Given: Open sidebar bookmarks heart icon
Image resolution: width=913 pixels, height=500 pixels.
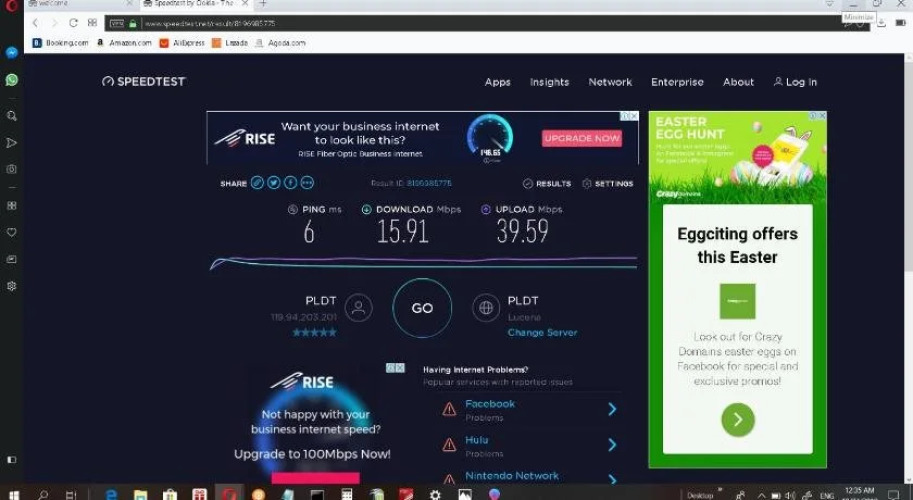Looking at the screenshot, I should pos(12,232).
